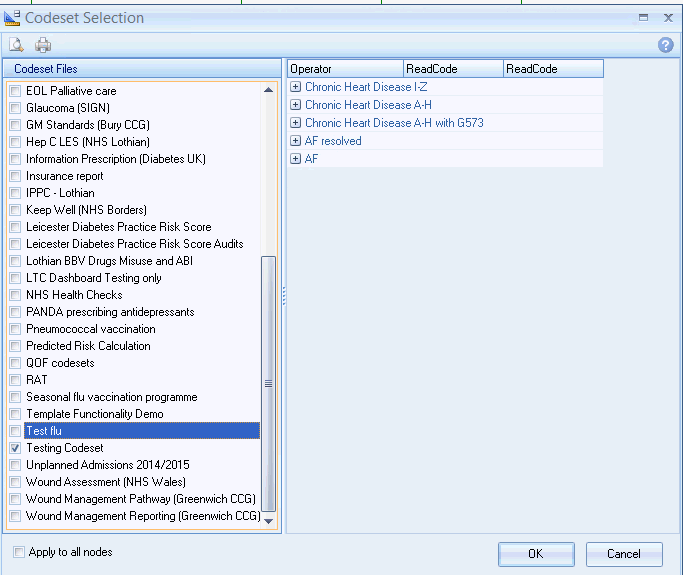
Task: Select the Test flu list item
Action: (45, 431)
